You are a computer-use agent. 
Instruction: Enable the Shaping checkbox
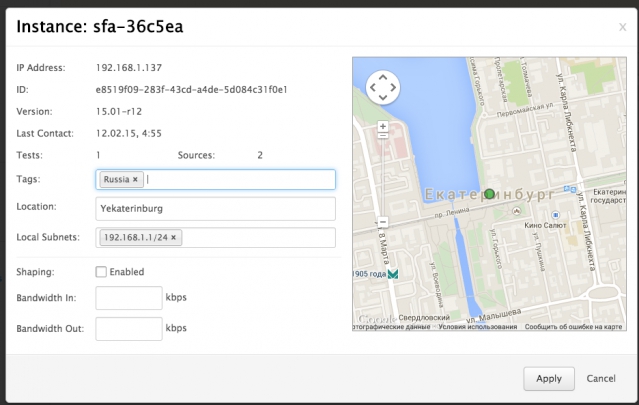tap(101, 272)
